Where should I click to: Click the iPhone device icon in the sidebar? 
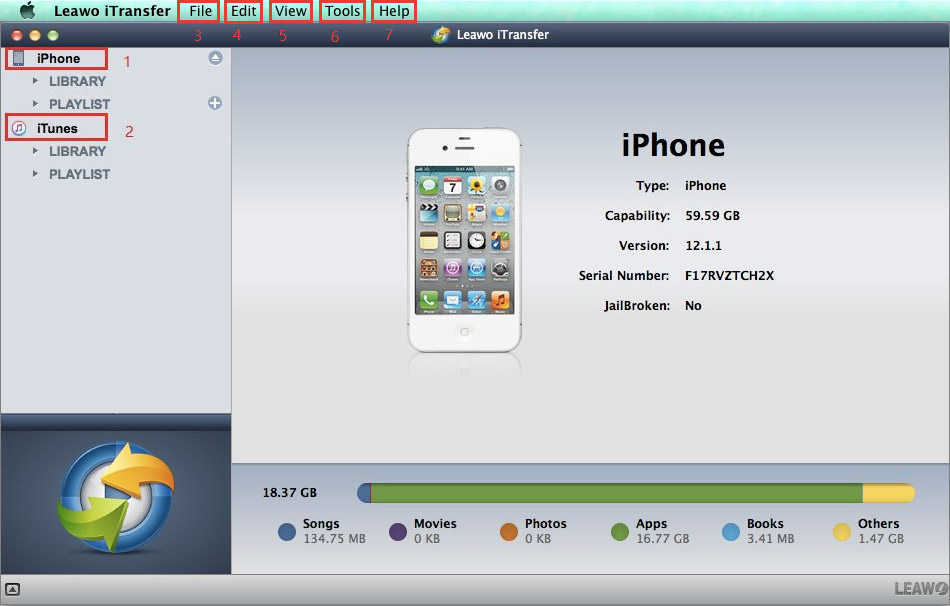(x=18, y=58)
